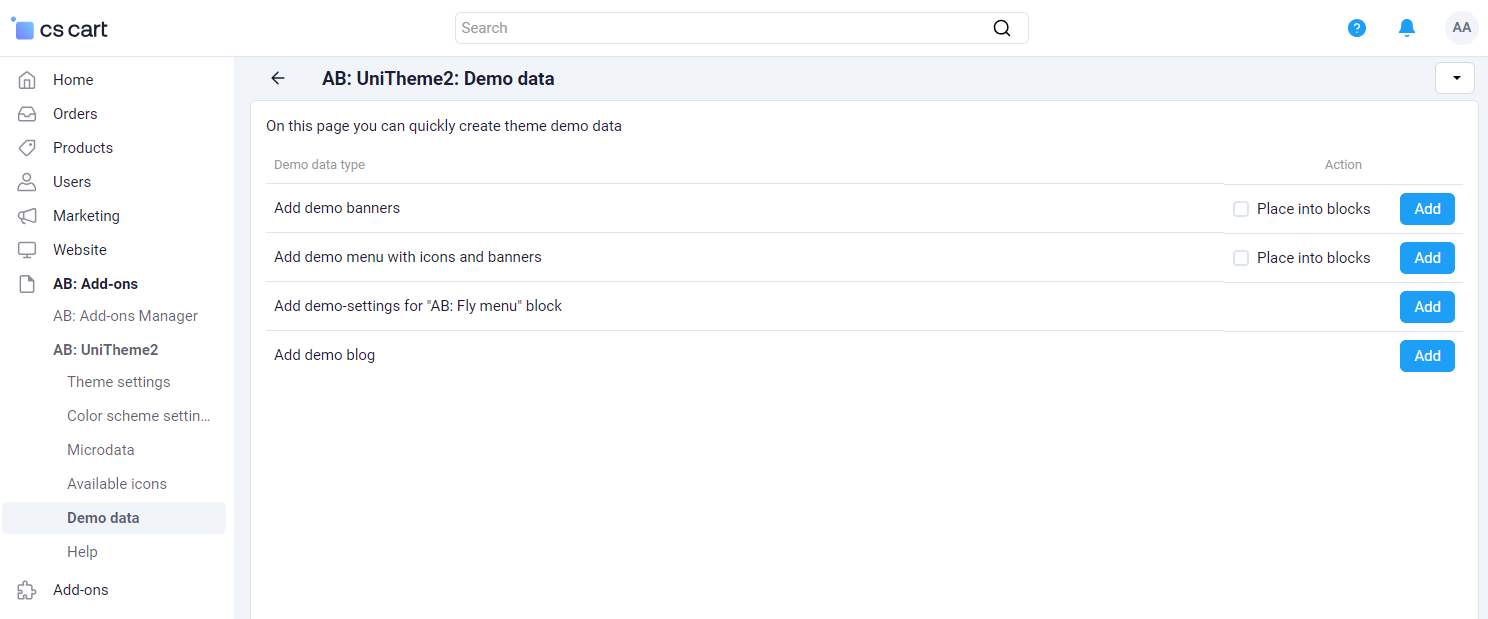1488x619 pixels.
Task: Open the AA user avatar menu
Action: pyautogui.click(x=1462, y=28)
